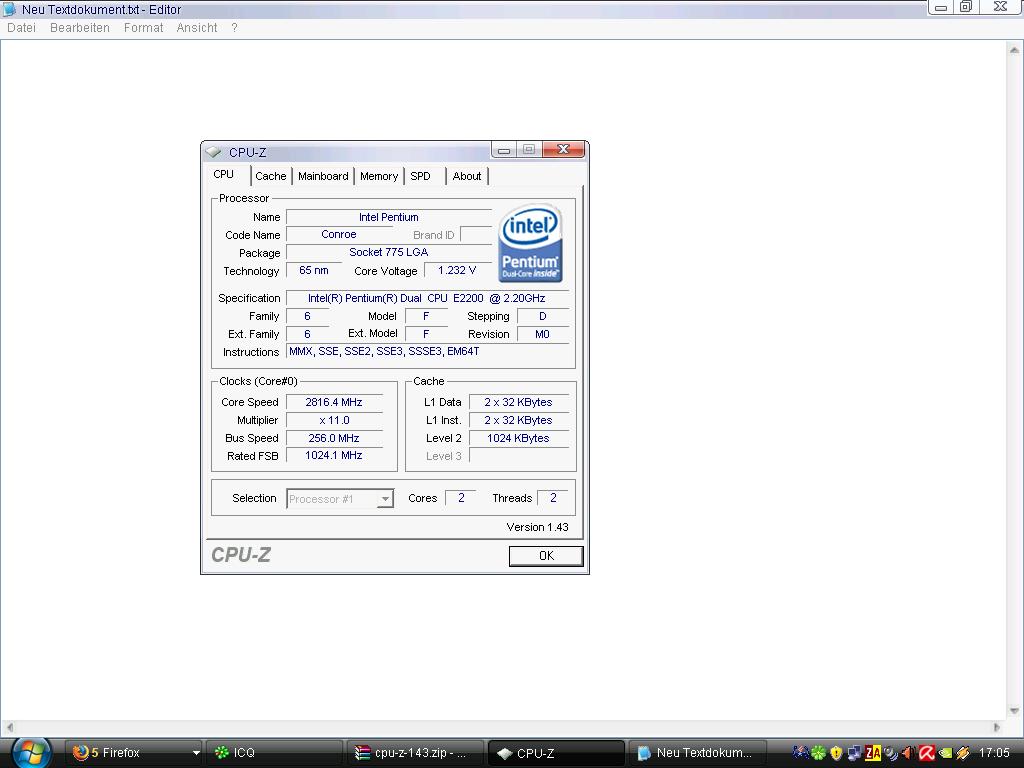
Task: Click the Core Speed value '2816.4 MHz'
Action: [x=334, y=402]
